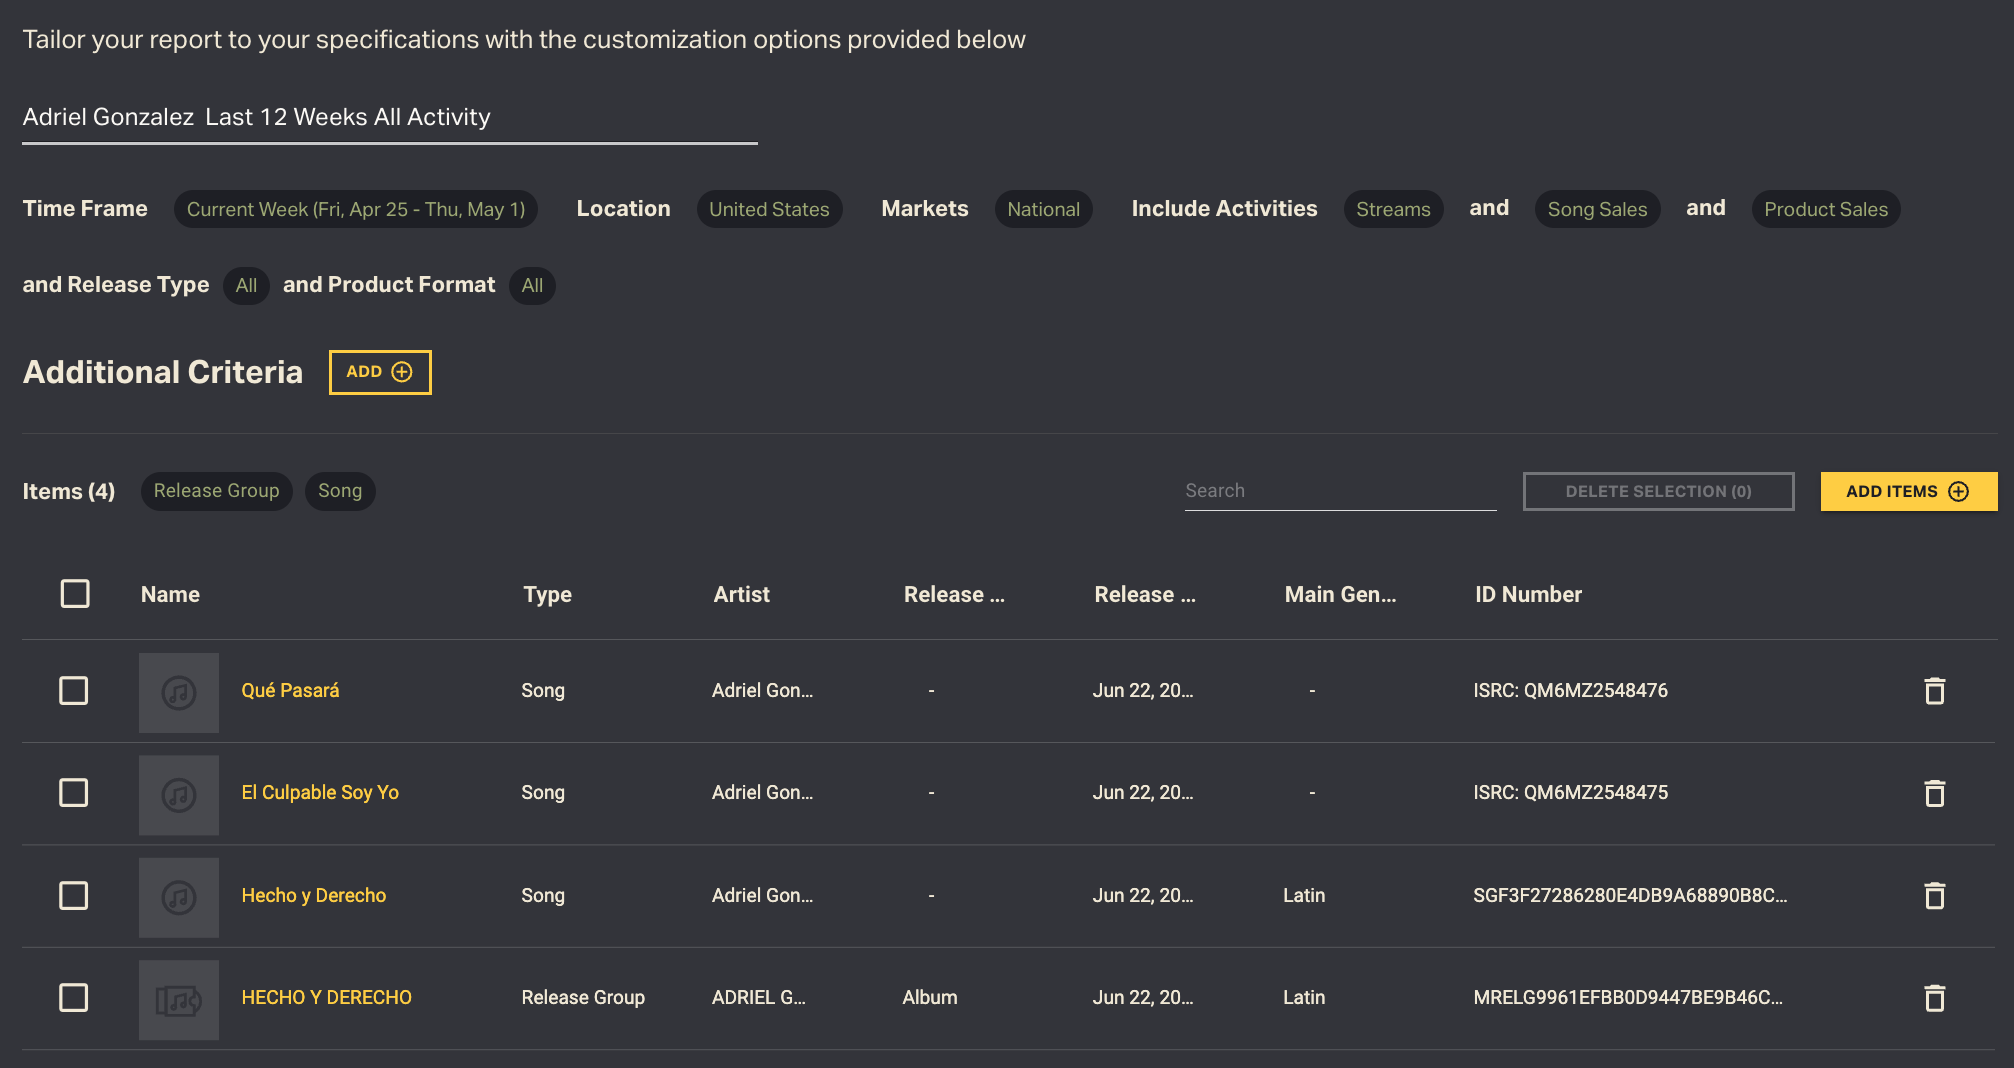Click the items Search field
Screen dimensions: 2014x1068
tap(1340, 491)
